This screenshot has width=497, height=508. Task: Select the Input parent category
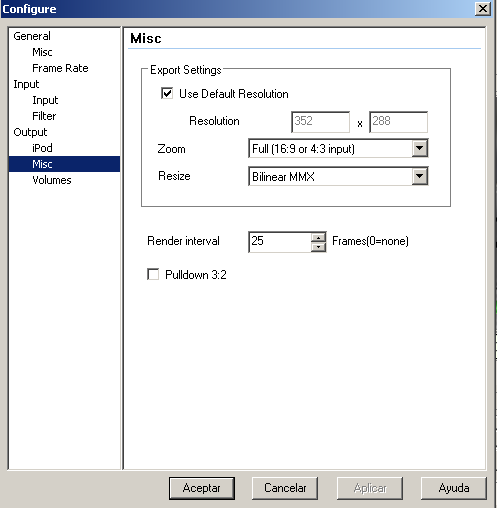[26, 84]
